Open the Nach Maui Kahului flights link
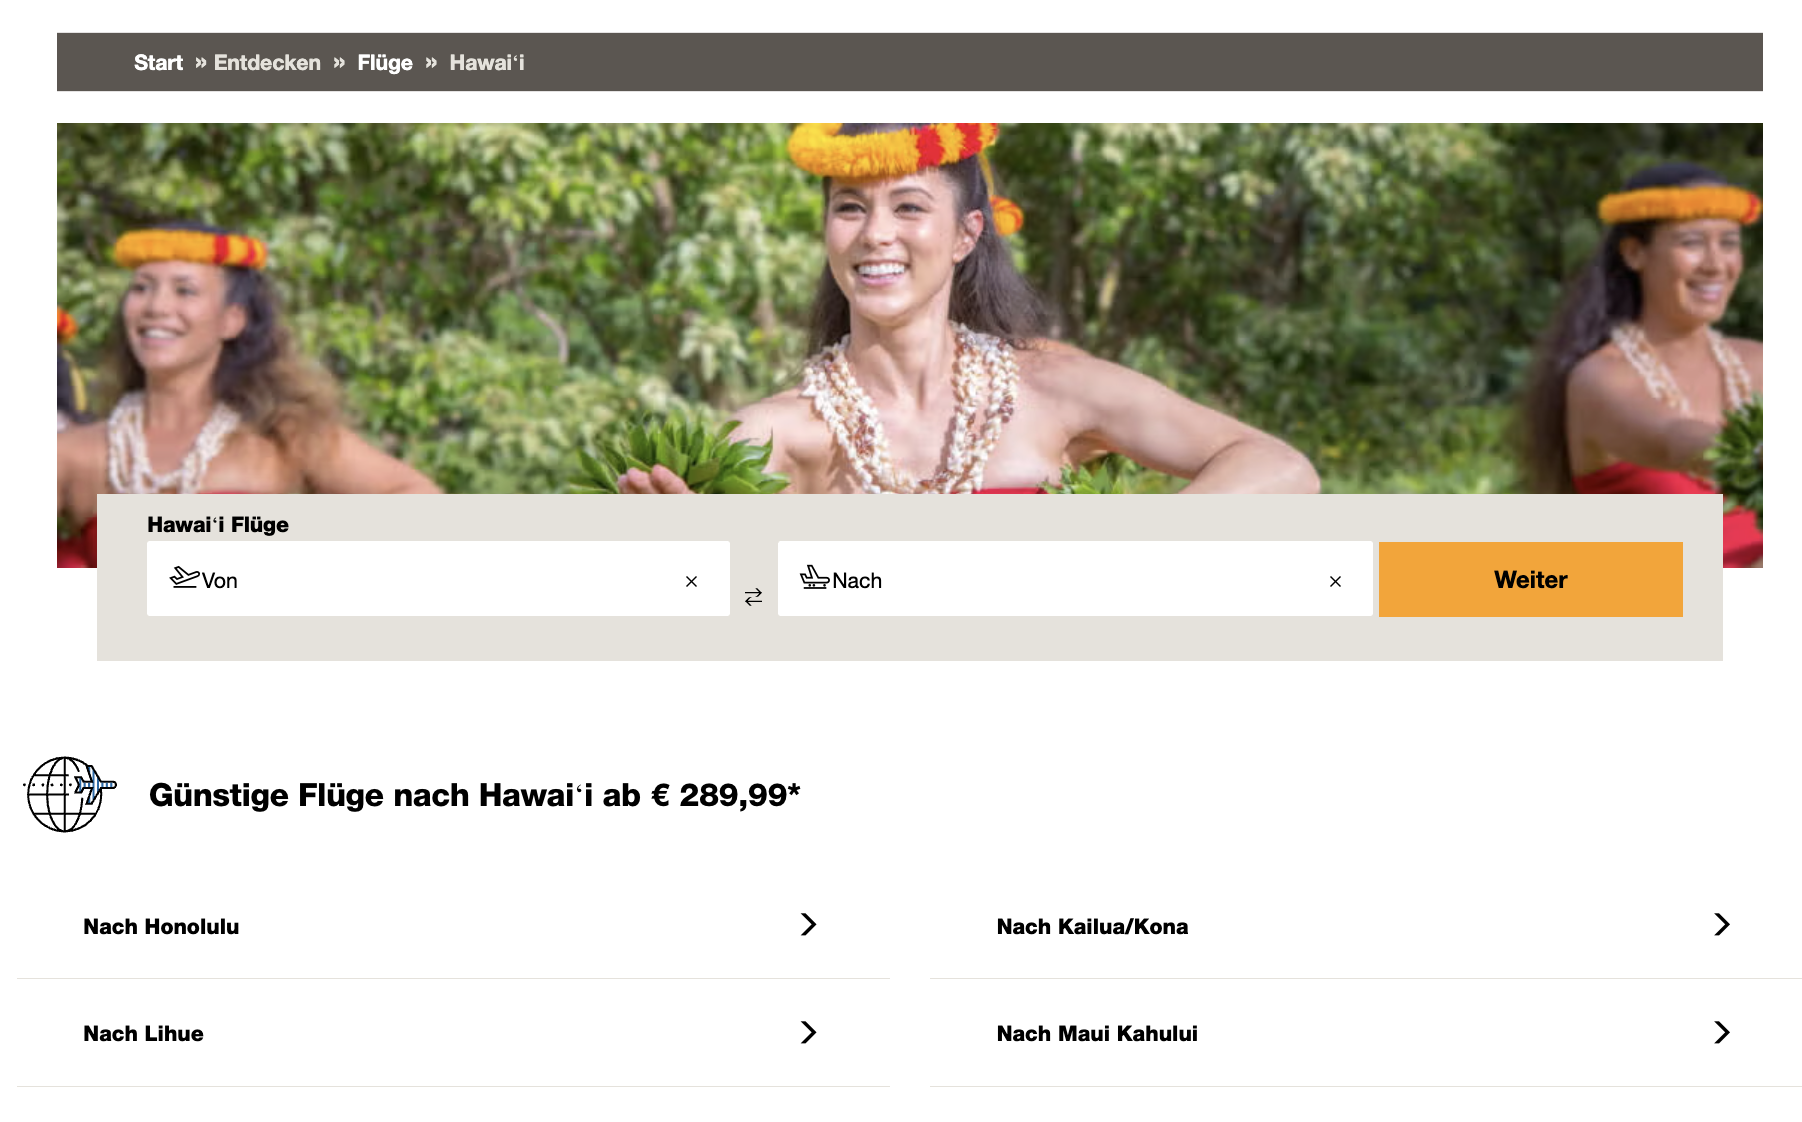Image resolution: width=1802 pixels, height=1122 pixels. tap(1366, 1033)
